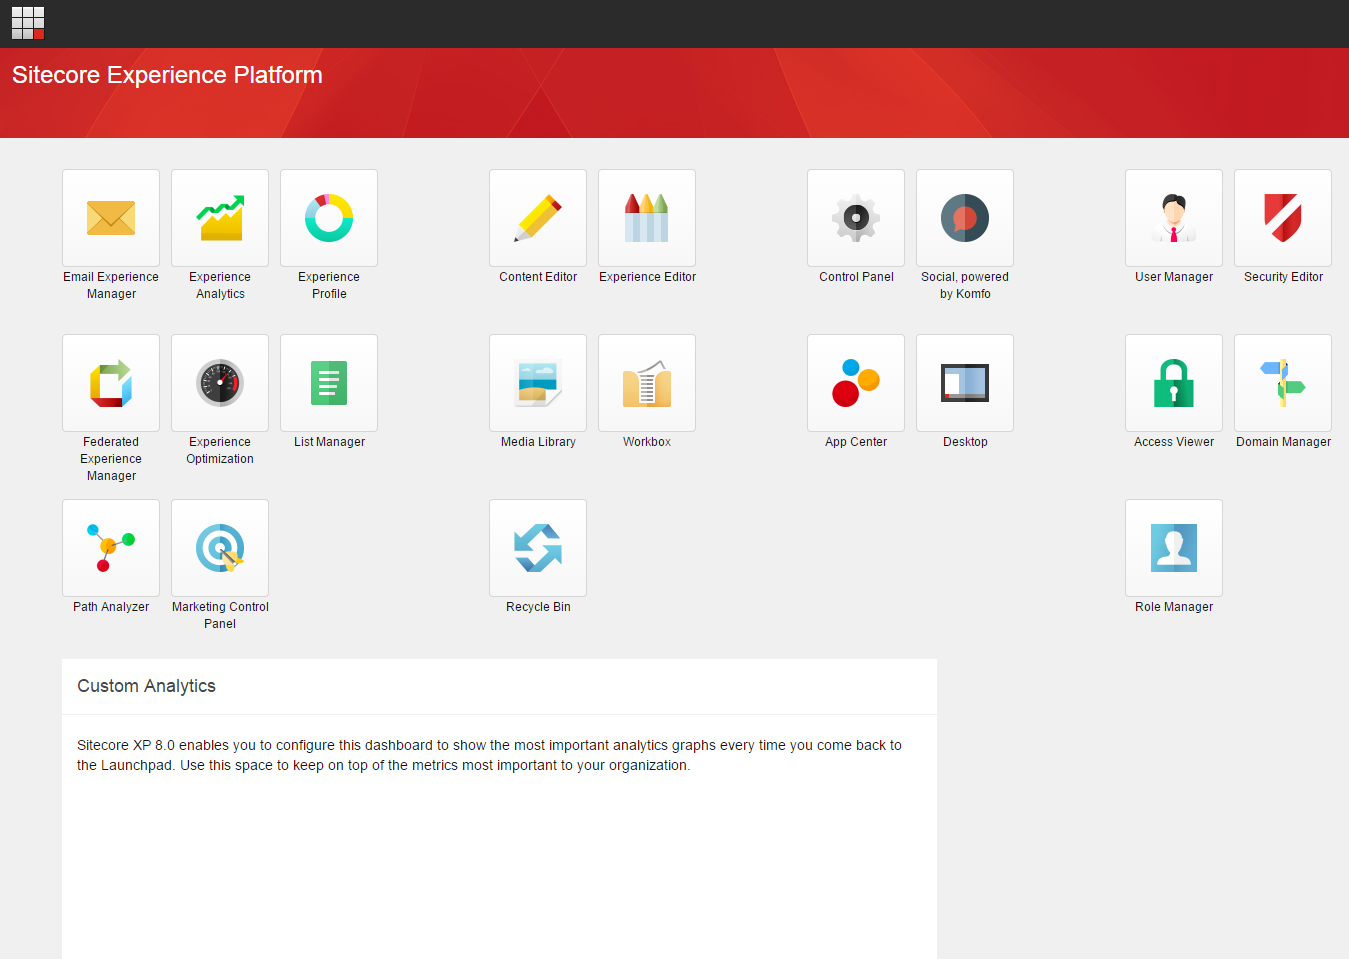
Task: Click the Custom Analytics description paragraph
Action: point(489,755)
